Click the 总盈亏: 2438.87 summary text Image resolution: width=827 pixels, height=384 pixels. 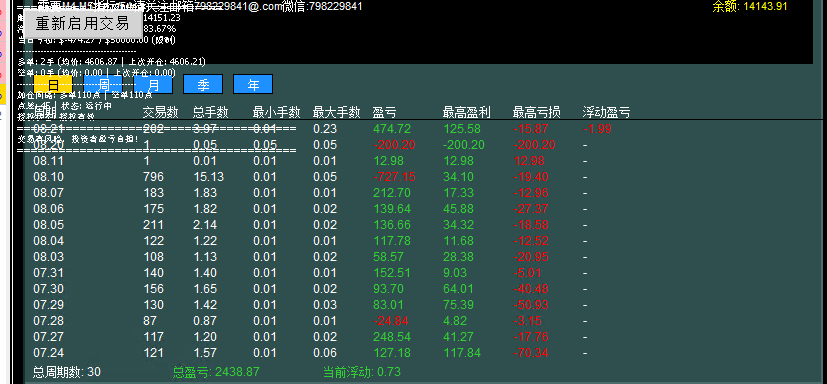click(x=216, y=372)
